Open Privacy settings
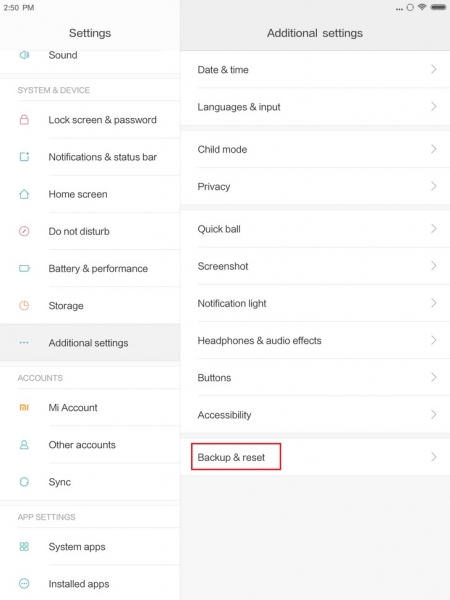The width and height of the screenshot is (450, 600). click(x=315, y=186)
